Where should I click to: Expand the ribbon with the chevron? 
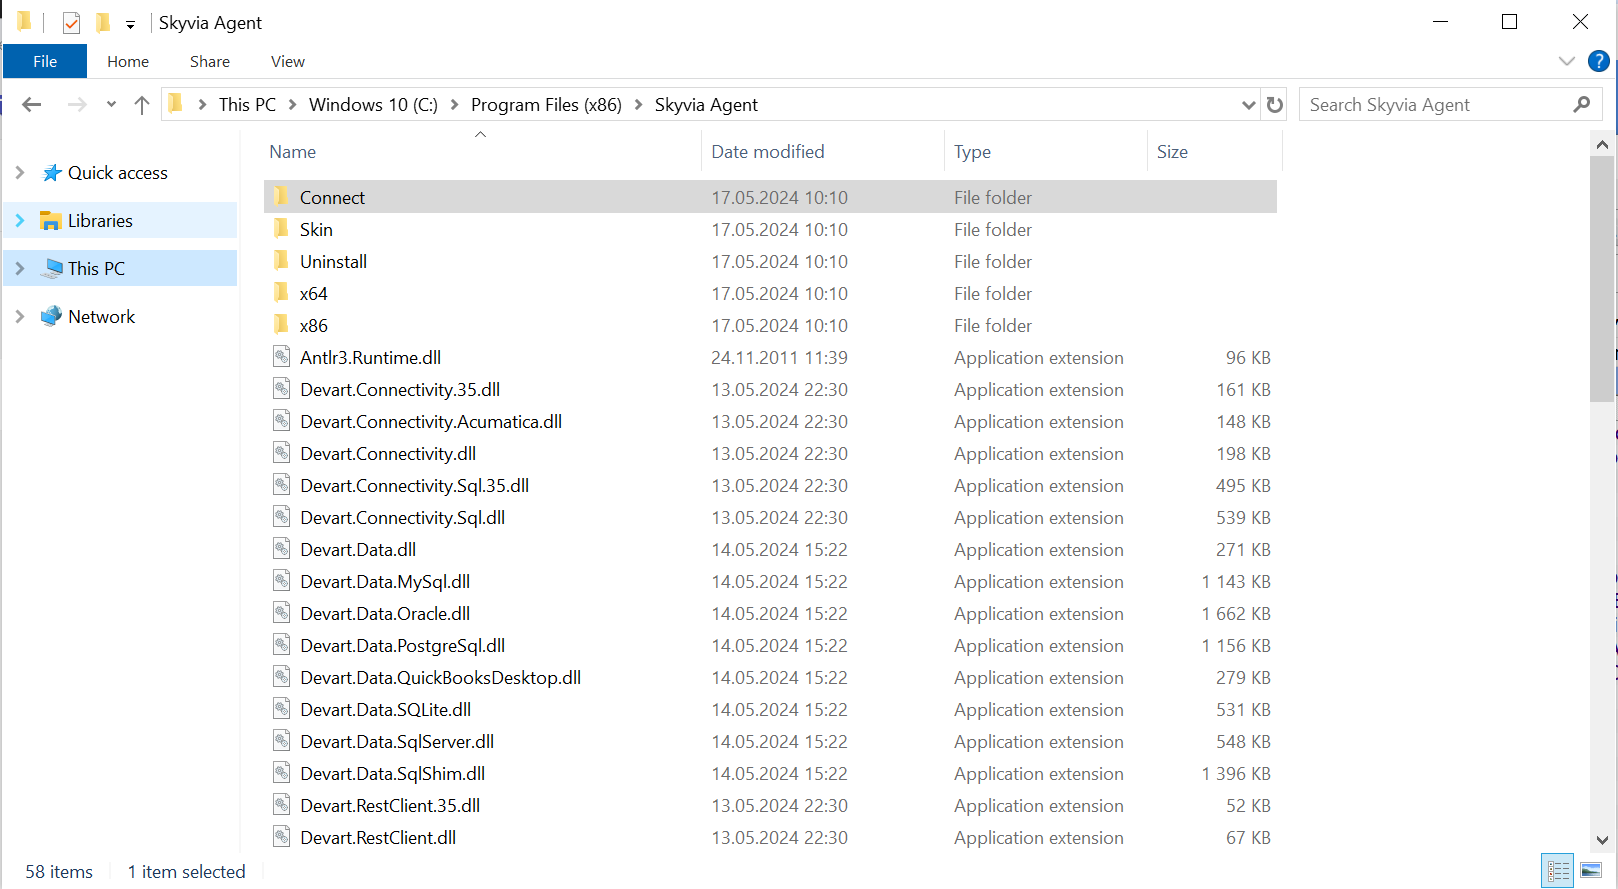1566,61
